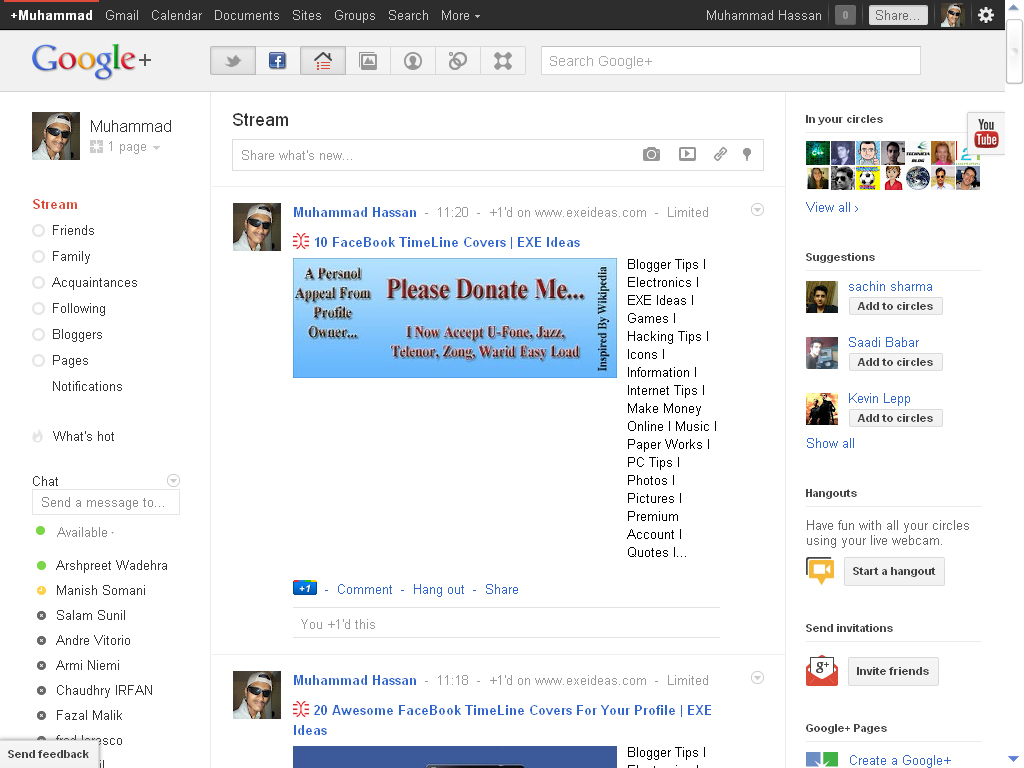Open options arrow on 11:18 post
Viewport: 1024px width, 768px height.
757,678
